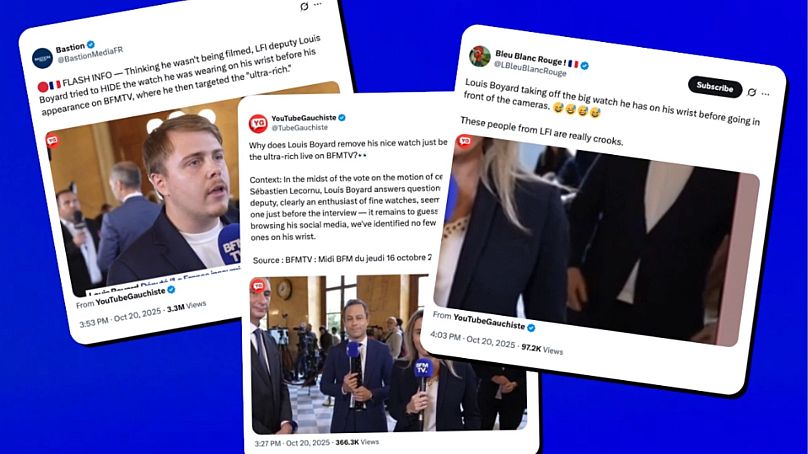
Task: Play the video in Bleu Blanc Rouge post
Action: click(x=596, y=241)
